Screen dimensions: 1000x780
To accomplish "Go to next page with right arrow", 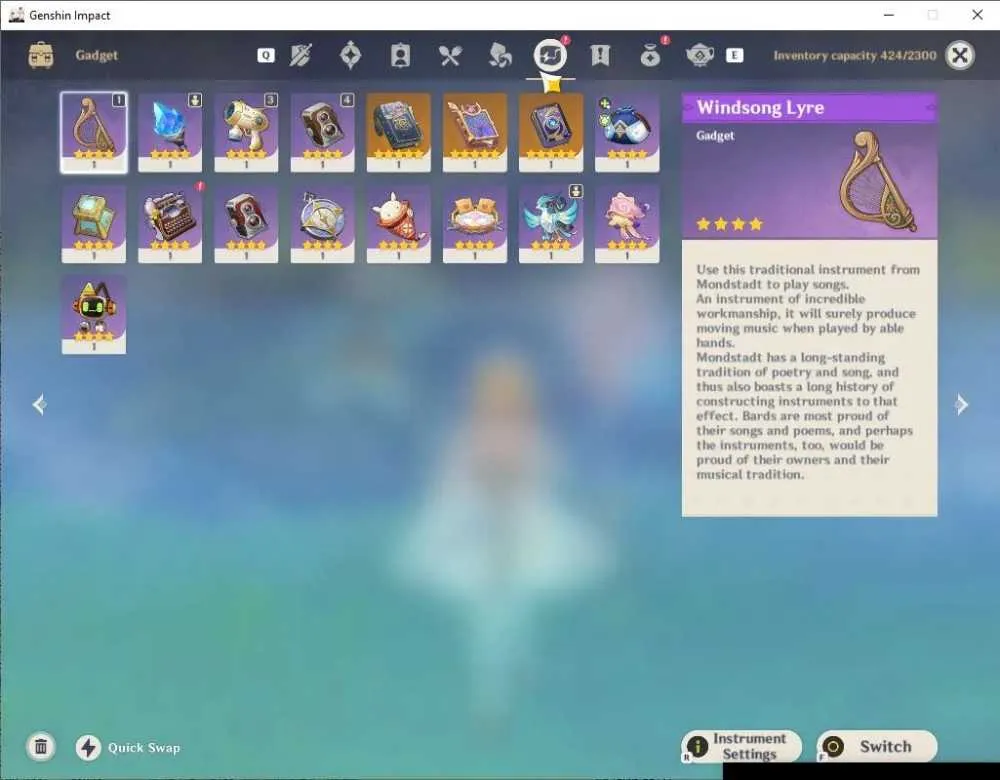I will (961, 404).
